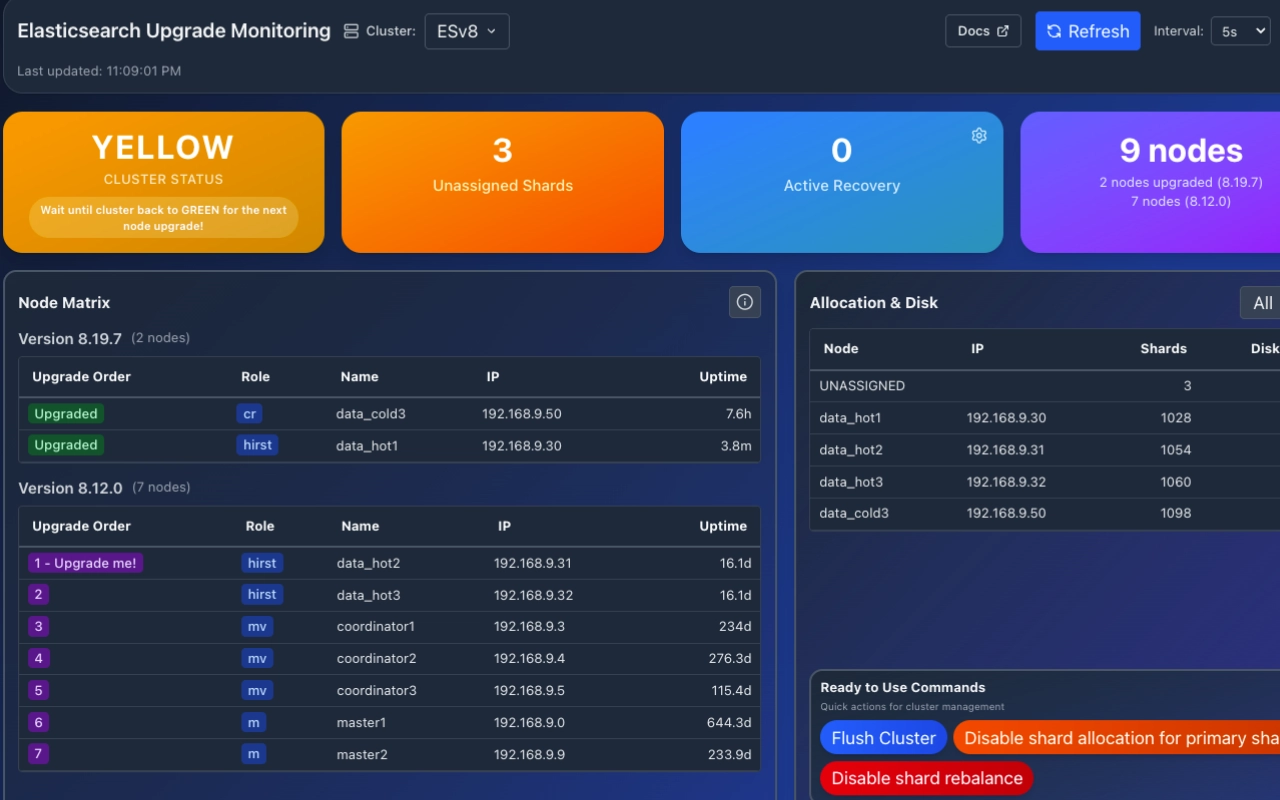Click IP 192.168.9.50 in the Node Matrix
Screen dimensions: 1280x800
(522, 414)
